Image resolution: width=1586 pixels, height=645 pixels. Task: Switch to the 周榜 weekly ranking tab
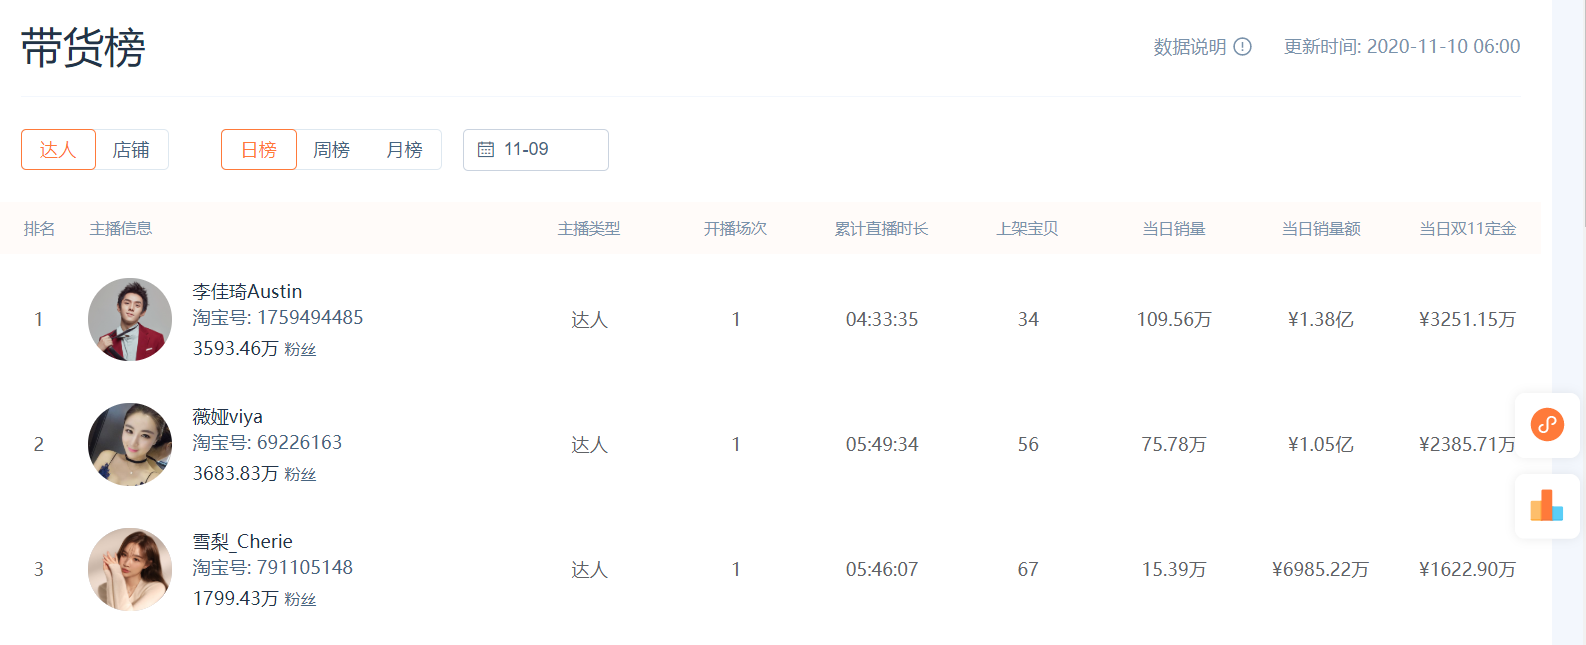(x=331, y=150)
